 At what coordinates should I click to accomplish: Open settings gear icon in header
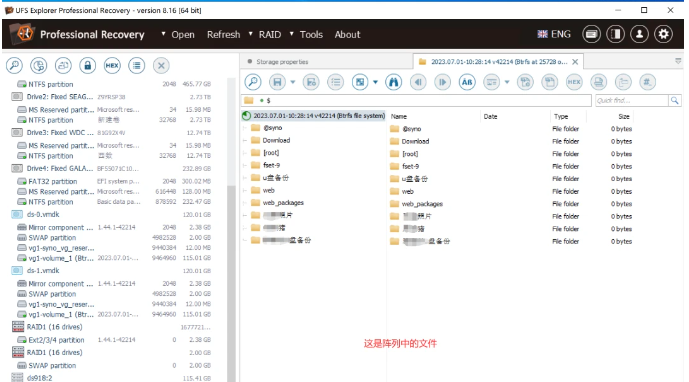[x=664, y=34]
